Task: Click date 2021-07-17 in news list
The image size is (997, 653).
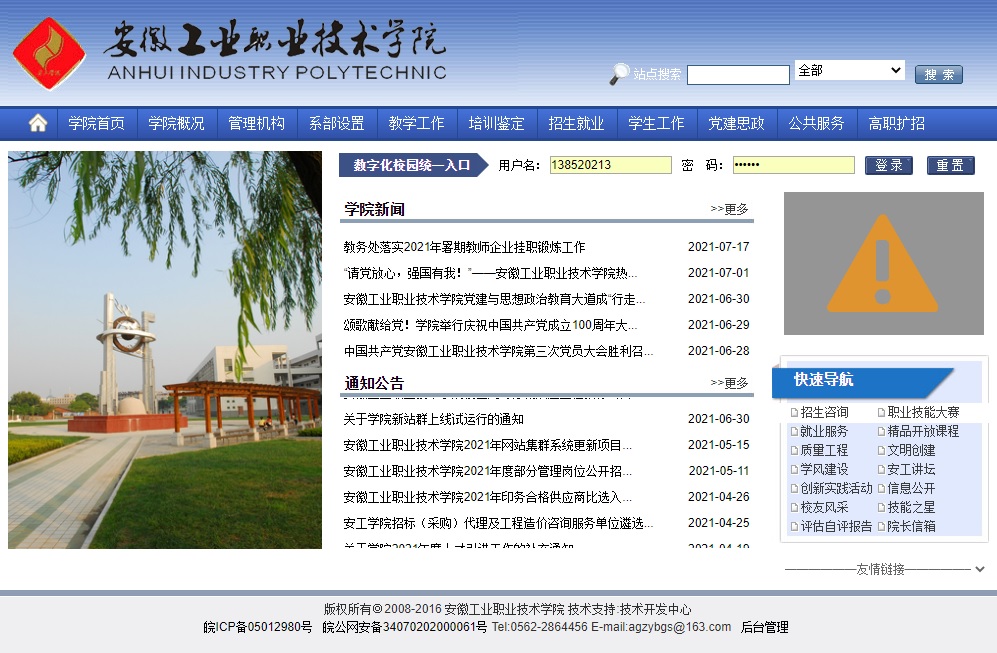Action: click(719, 247)
